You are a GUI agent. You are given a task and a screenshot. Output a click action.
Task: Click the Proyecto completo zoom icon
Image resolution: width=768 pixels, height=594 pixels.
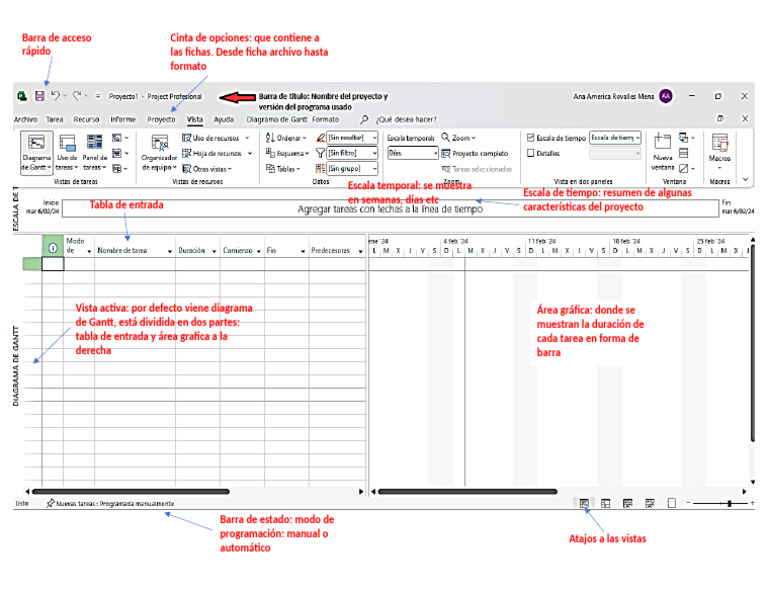(446, 154)
